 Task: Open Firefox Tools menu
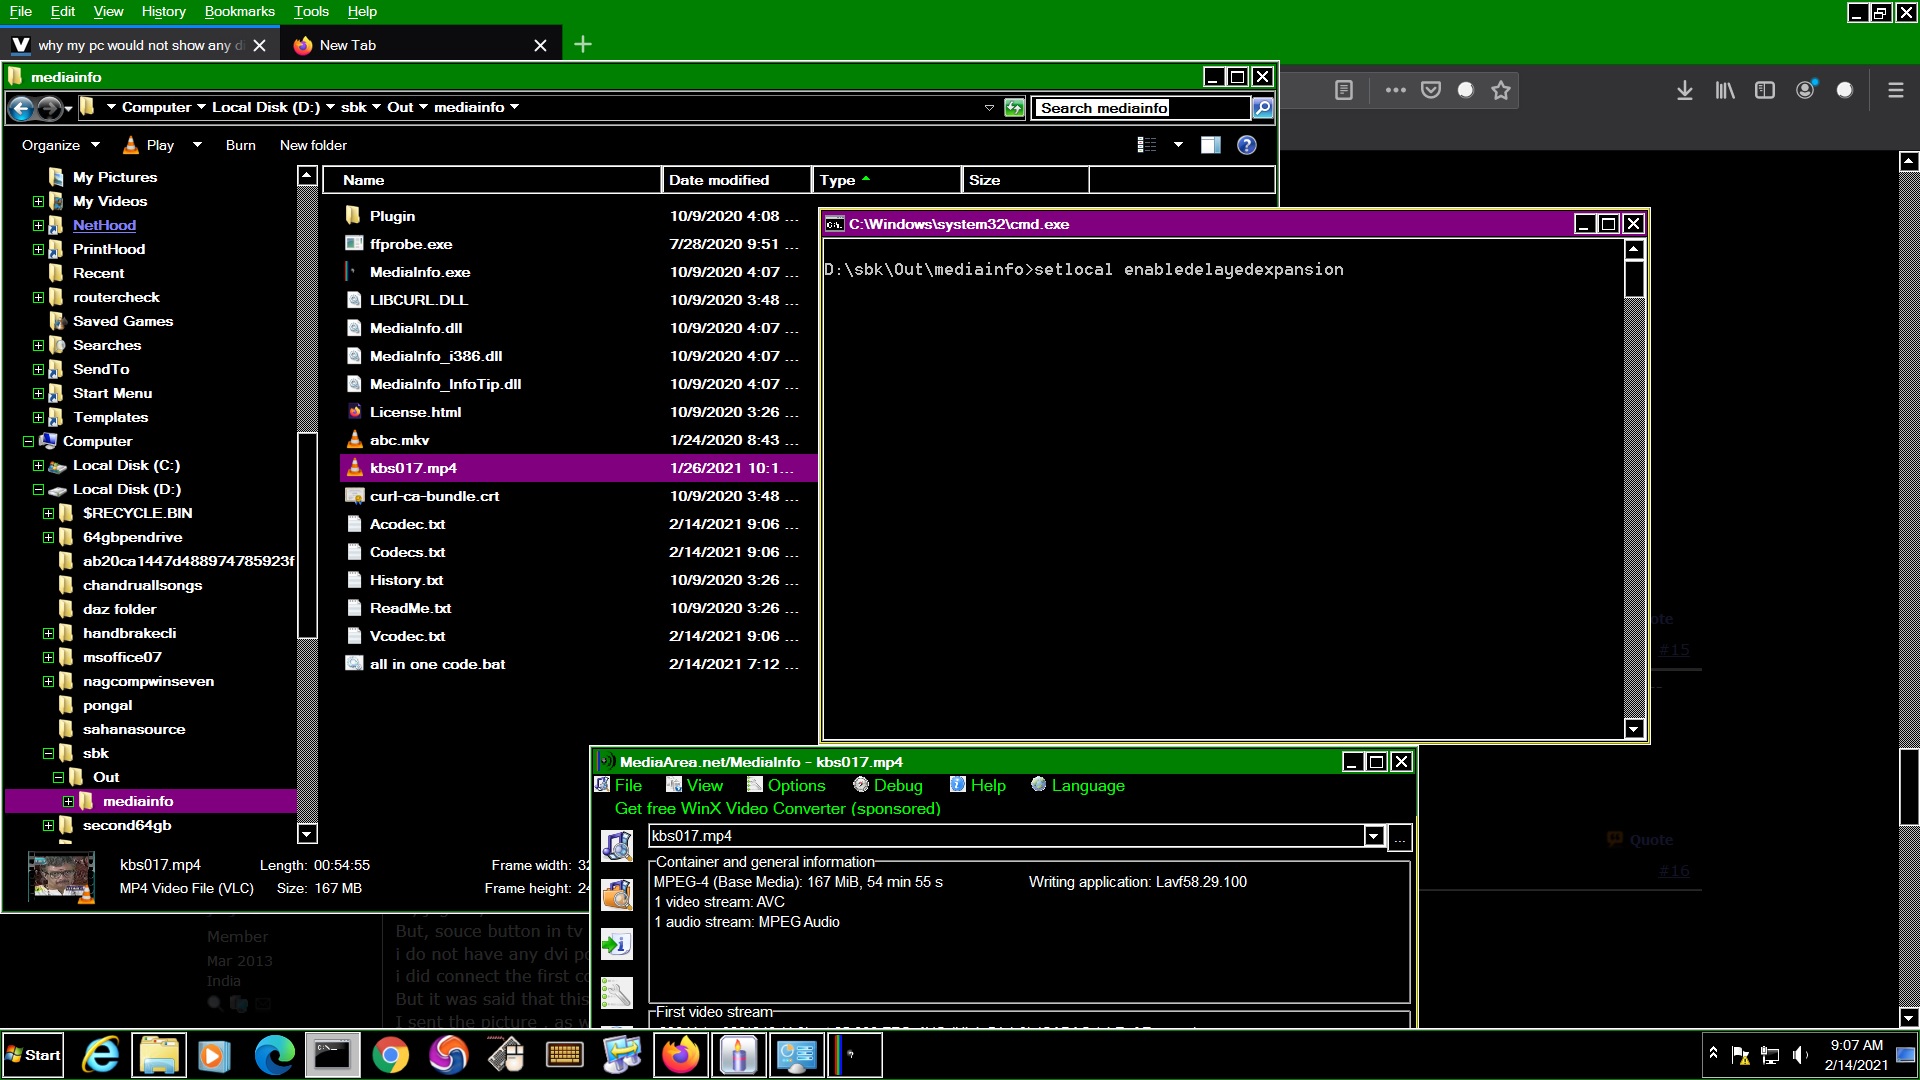pyautogui.click(x=311, y=11)
